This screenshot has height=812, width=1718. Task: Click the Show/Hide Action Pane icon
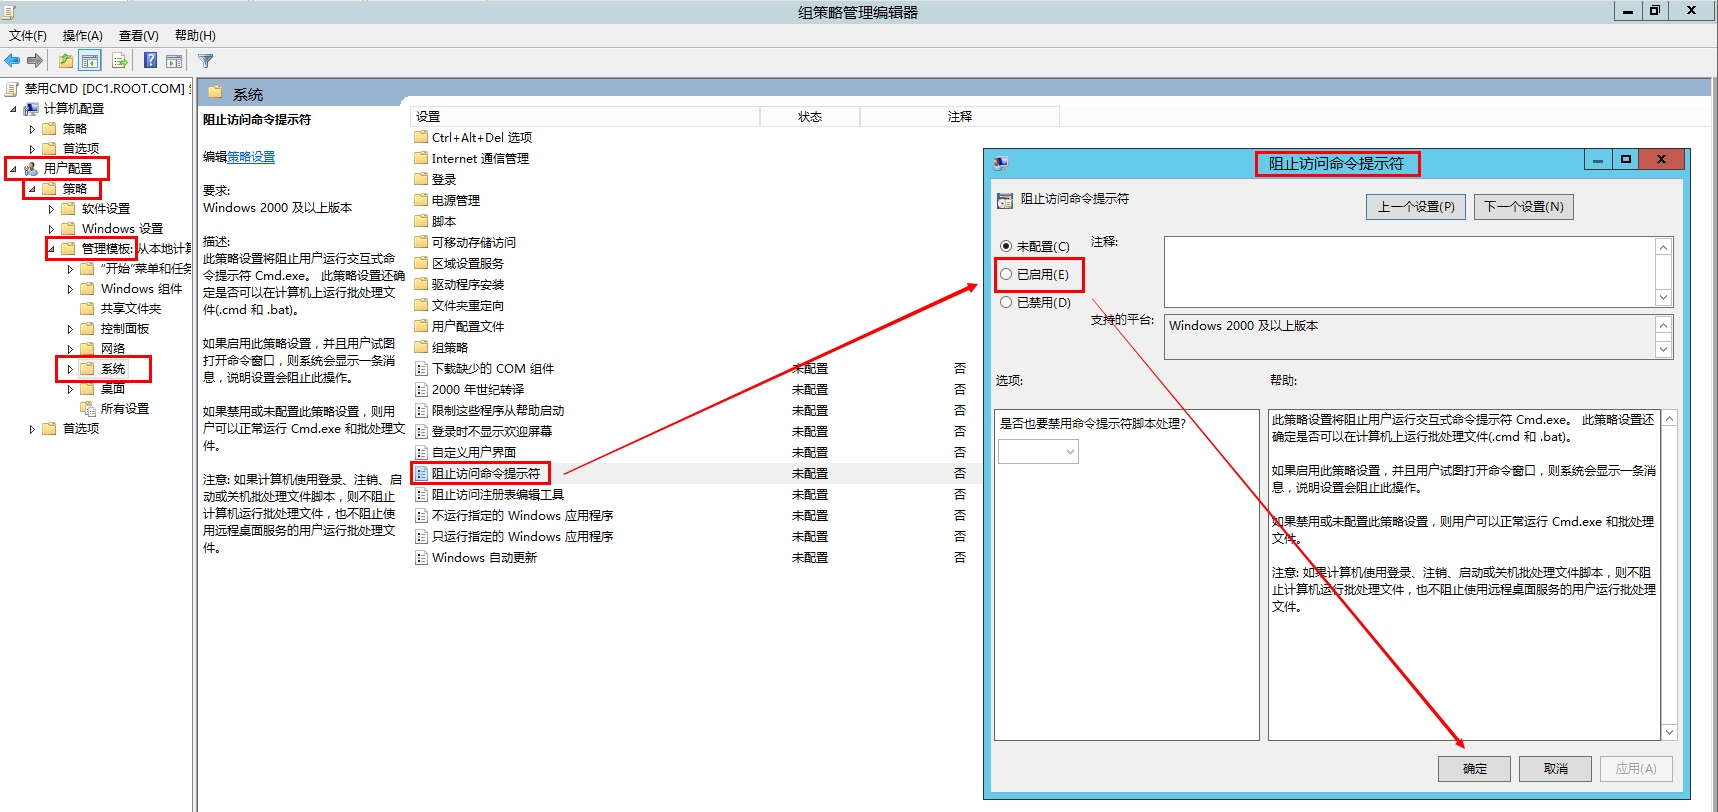point(174,61)
